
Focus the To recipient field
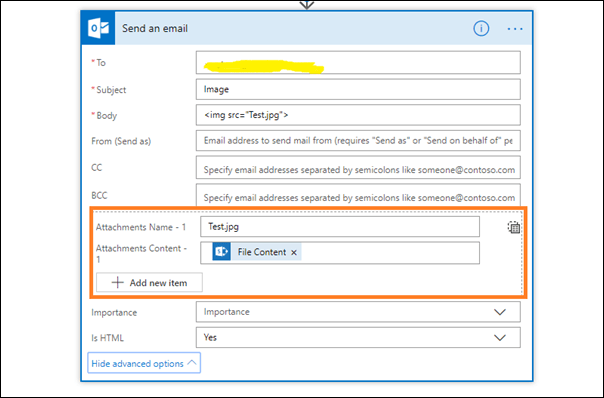358,62
